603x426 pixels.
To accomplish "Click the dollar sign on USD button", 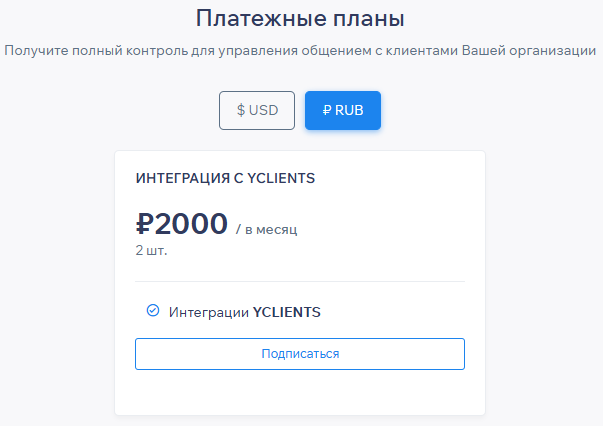I will pyautogui.click(x=241, y=111).
